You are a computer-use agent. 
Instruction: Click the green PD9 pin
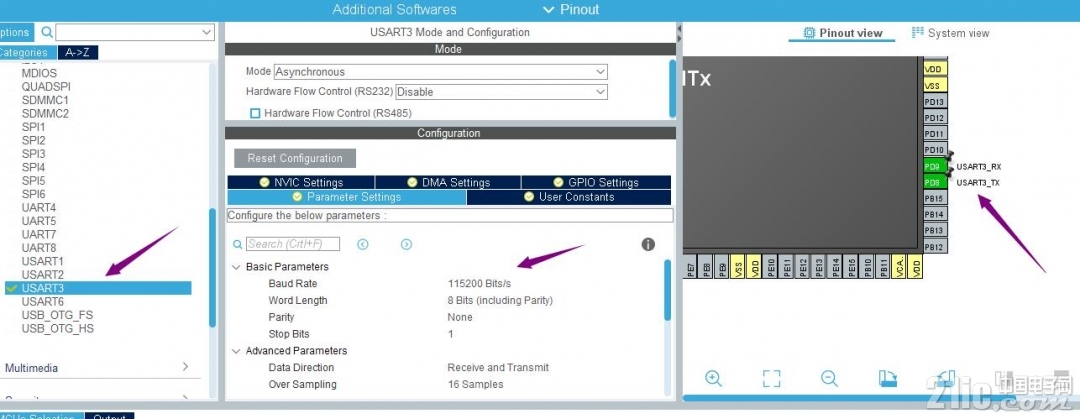(935, 166)
